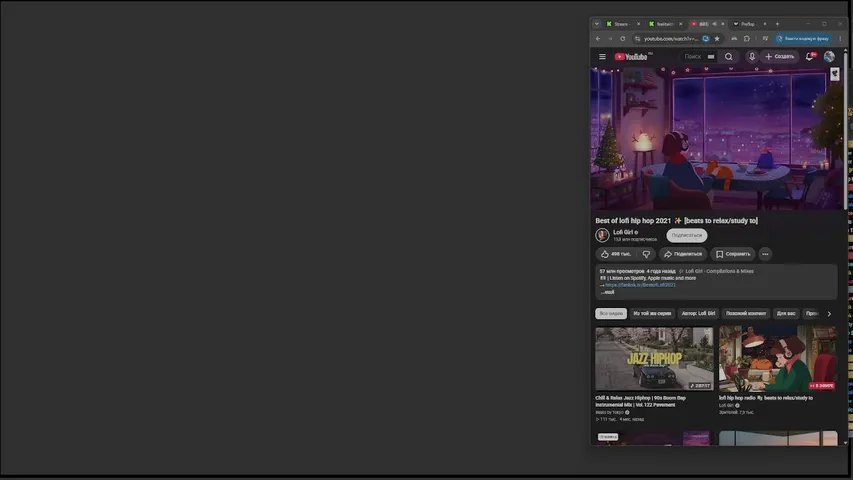Click the translate icon in address bar
This screenshot has width=853, height=480.
click(x=706, y=39)
